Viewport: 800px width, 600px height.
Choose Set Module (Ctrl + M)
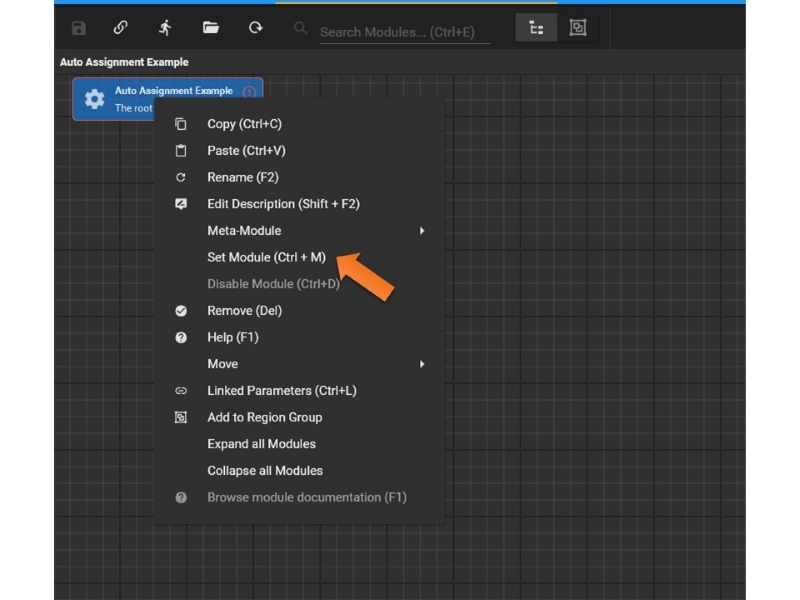[299, 257]
